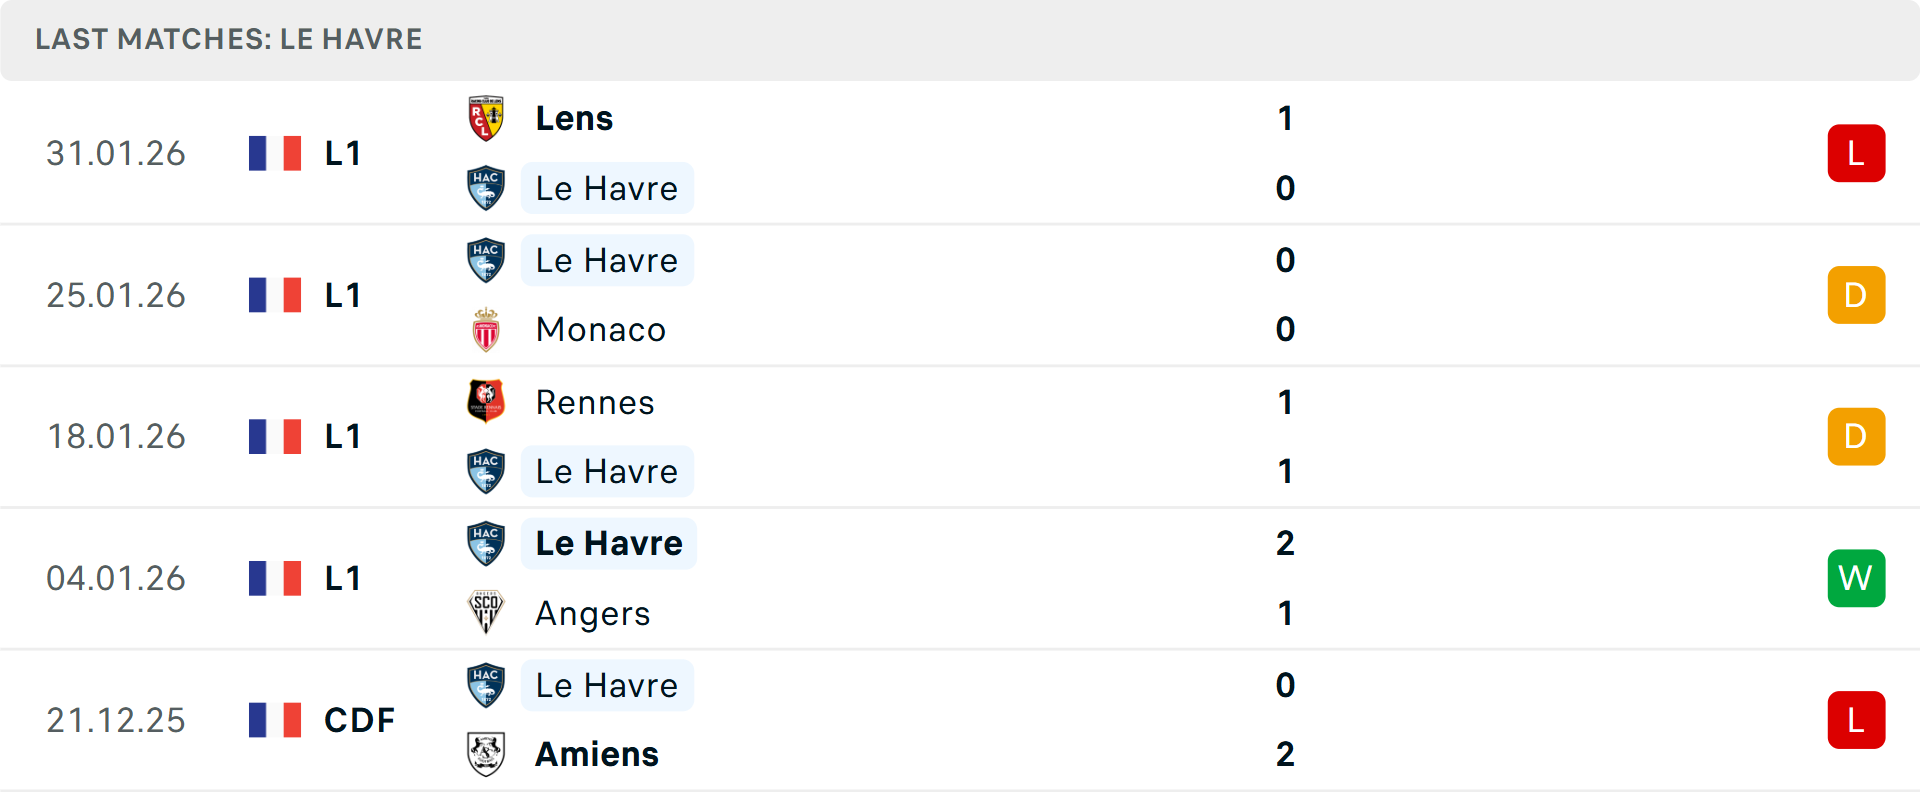Screen dimensions: 1920x792
Task: Click the score 2 in the Amiens match
Action: (1285, 755)
